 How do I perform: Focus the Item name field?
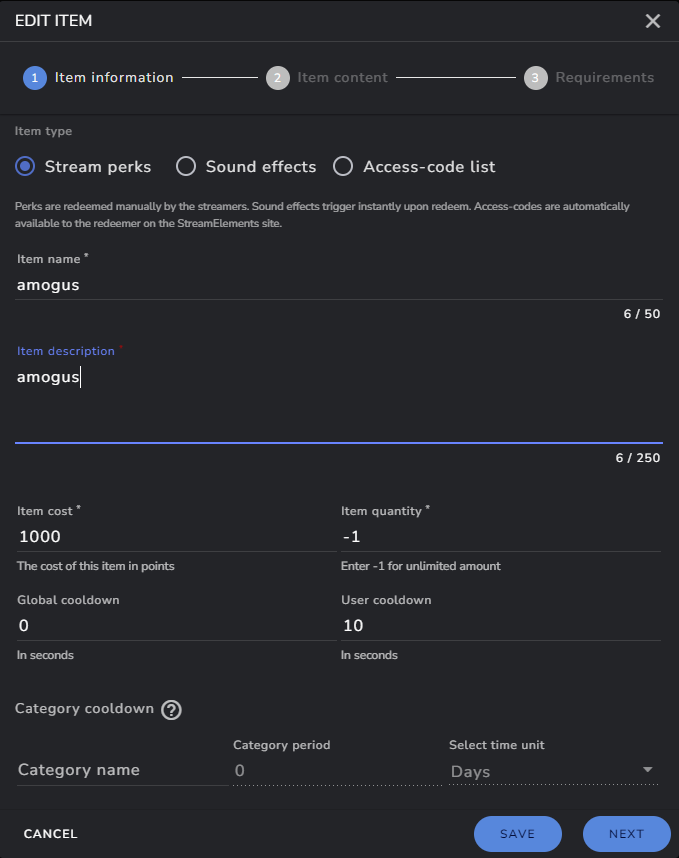339,285
